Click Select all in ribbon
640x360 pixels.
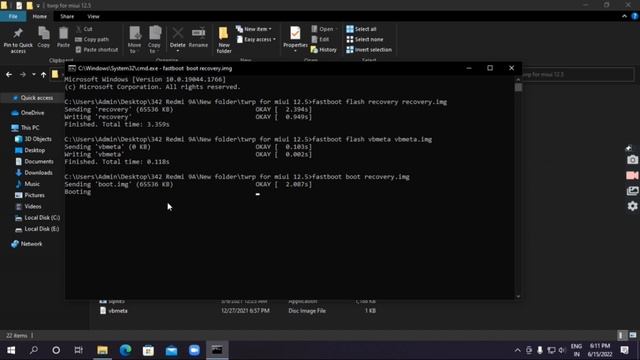361,29
